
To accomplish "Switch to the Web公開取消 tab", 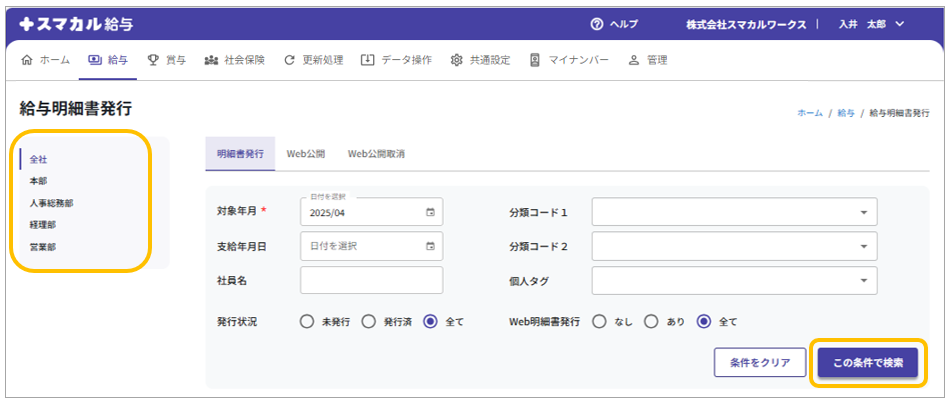I will pos(376,154).
